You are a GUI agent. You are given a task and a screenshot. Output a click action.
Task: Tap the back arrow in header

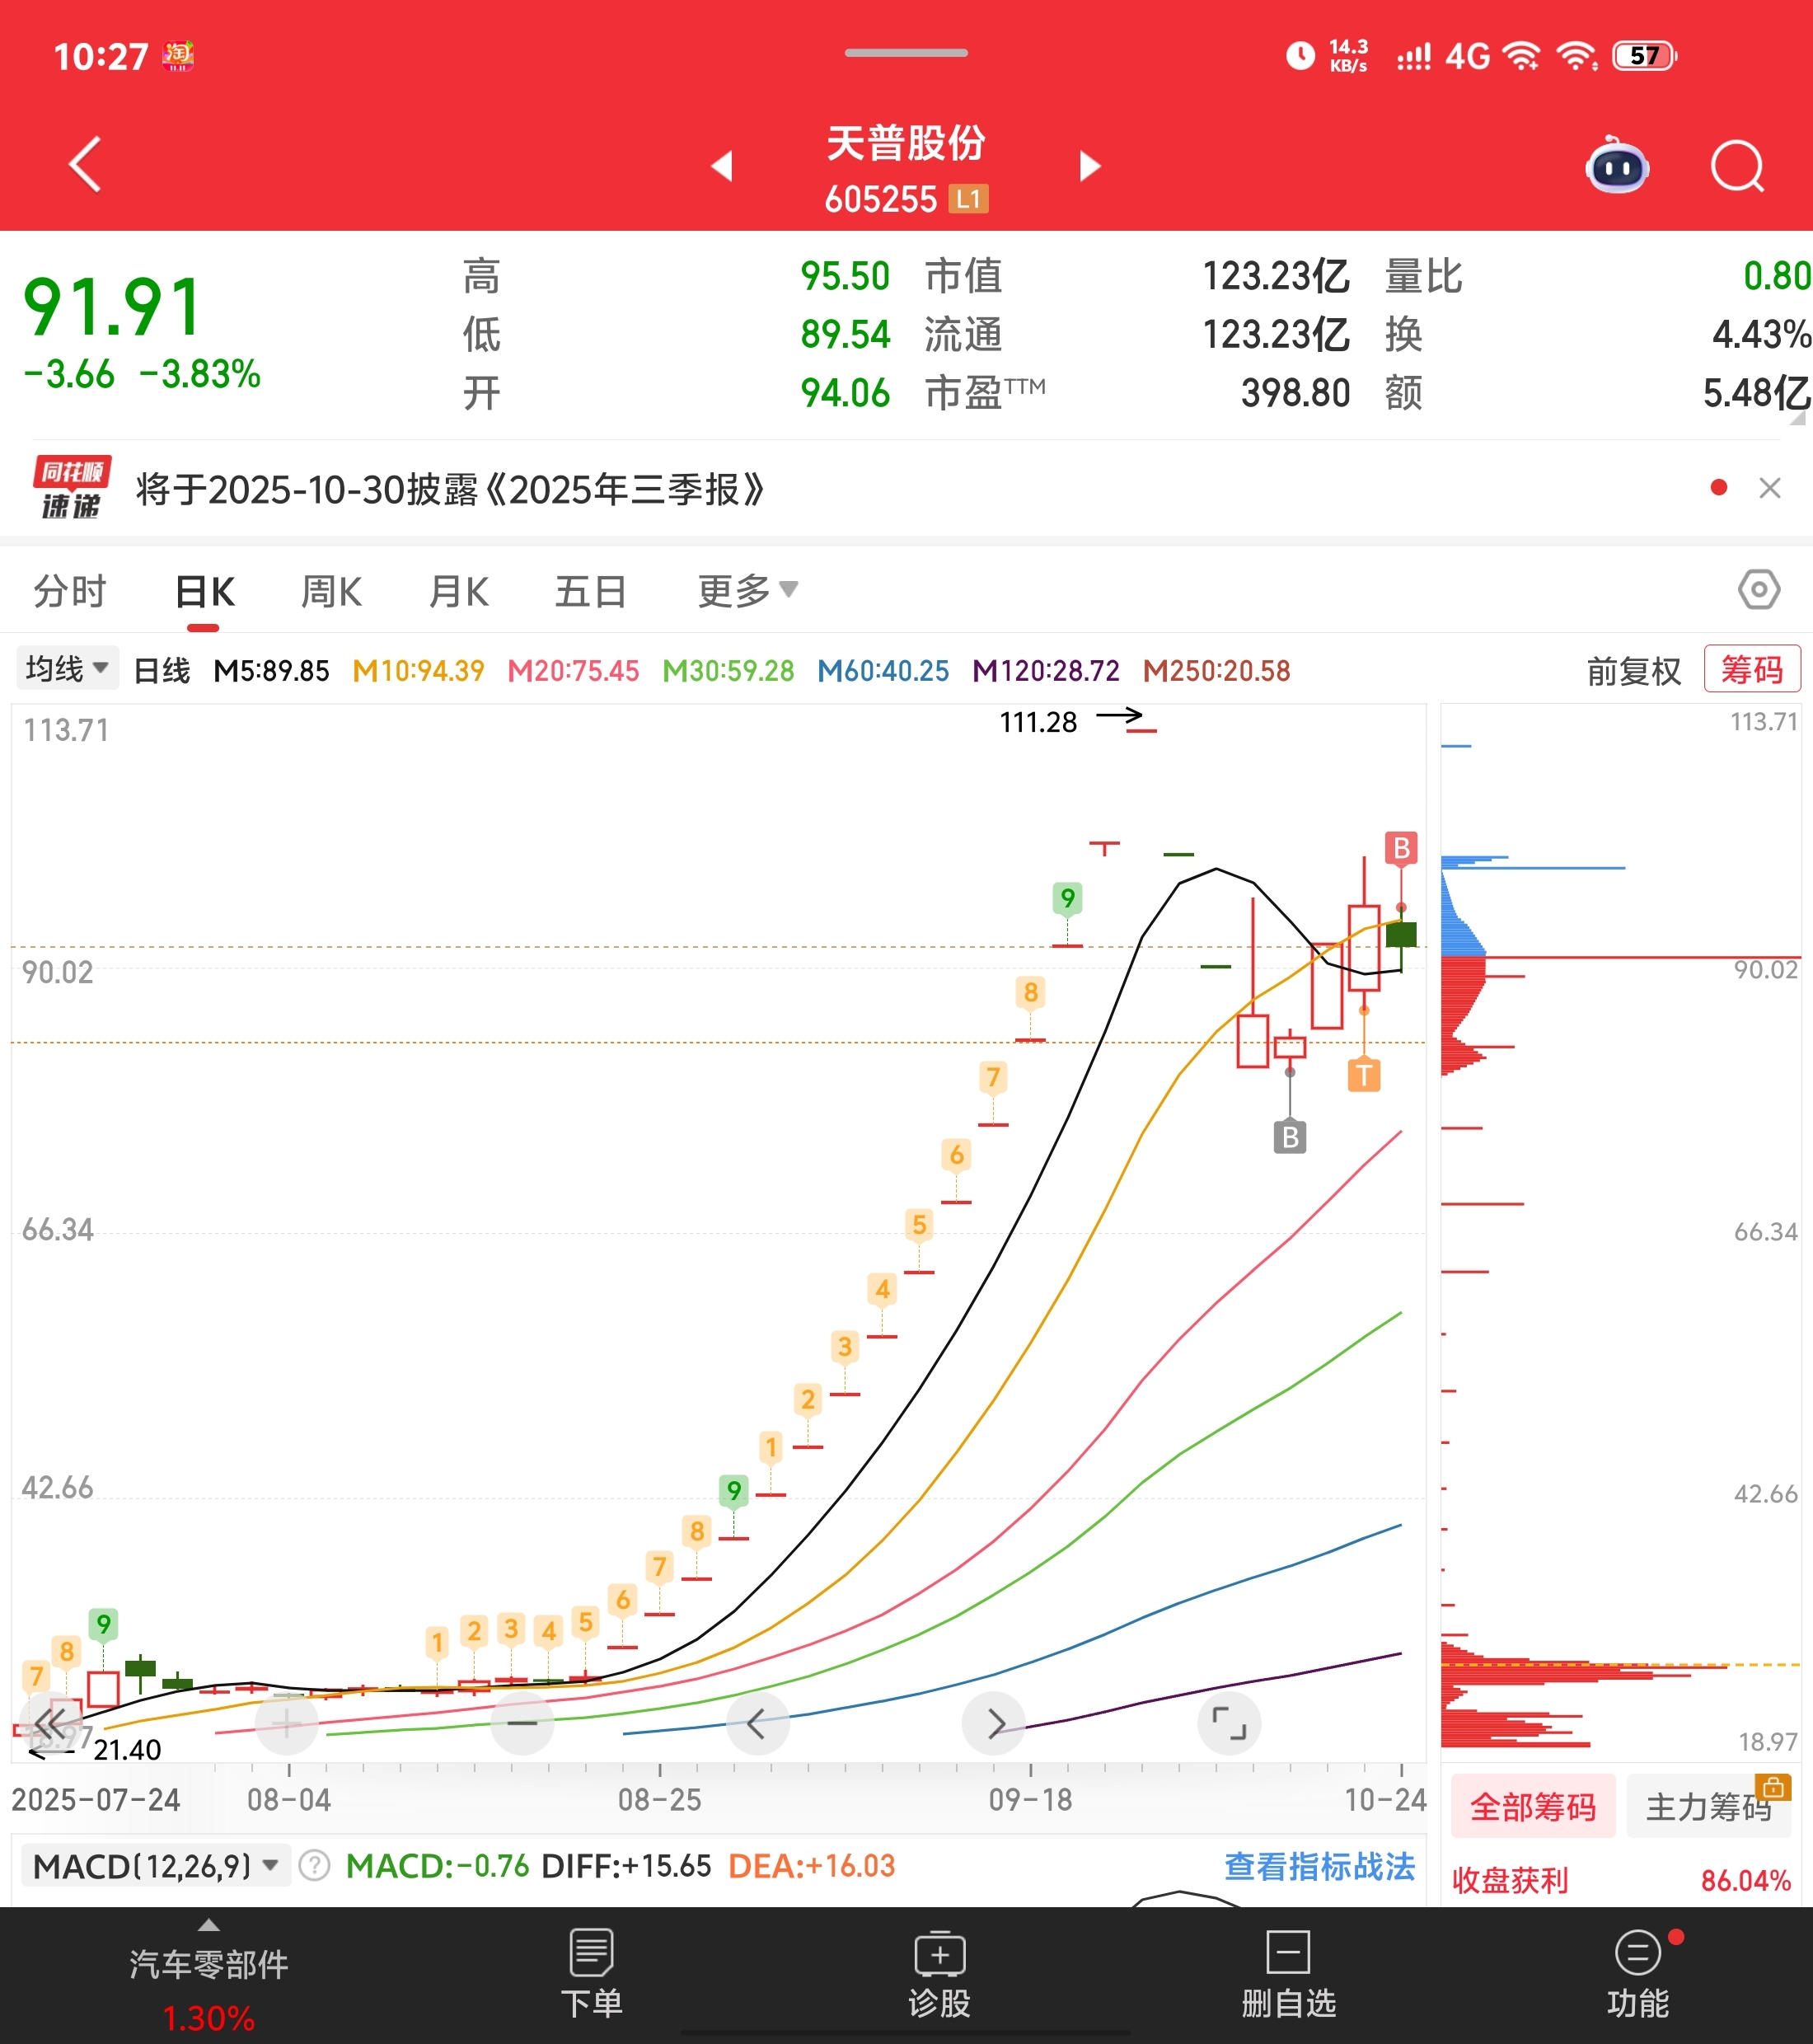tap(86, 164)
